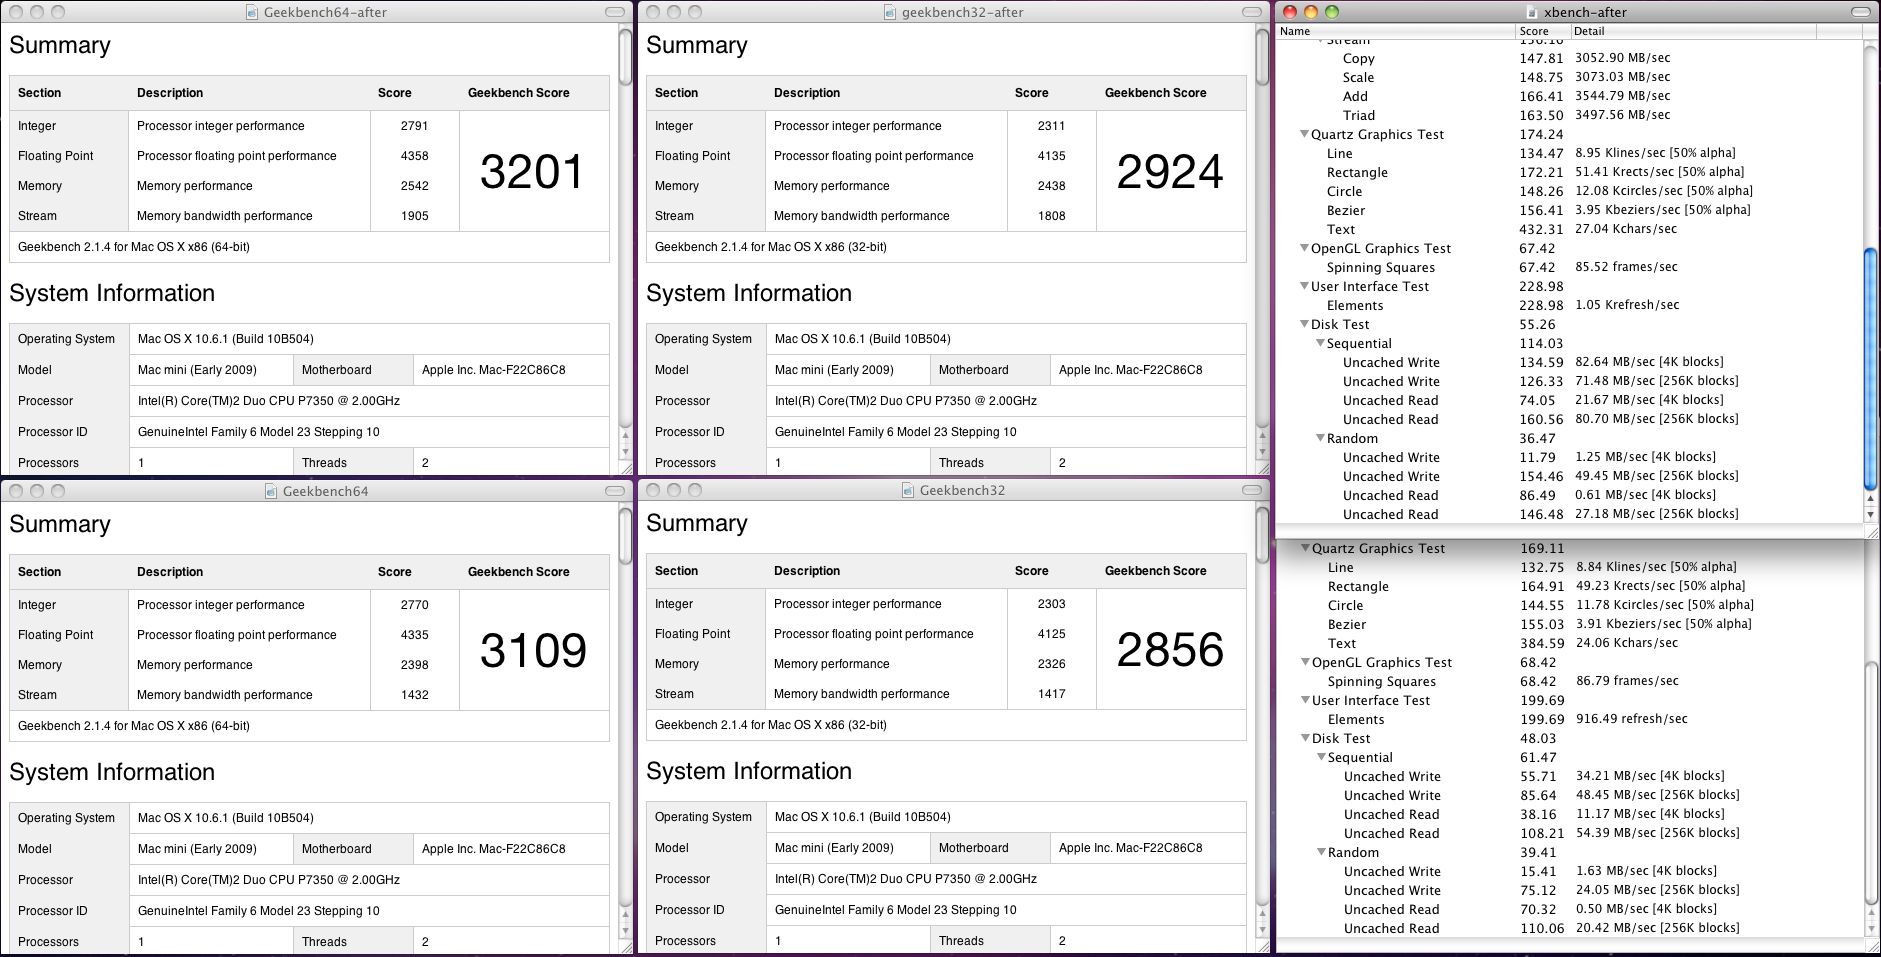Collapse Disk Test scoring 48.03

1305,738
